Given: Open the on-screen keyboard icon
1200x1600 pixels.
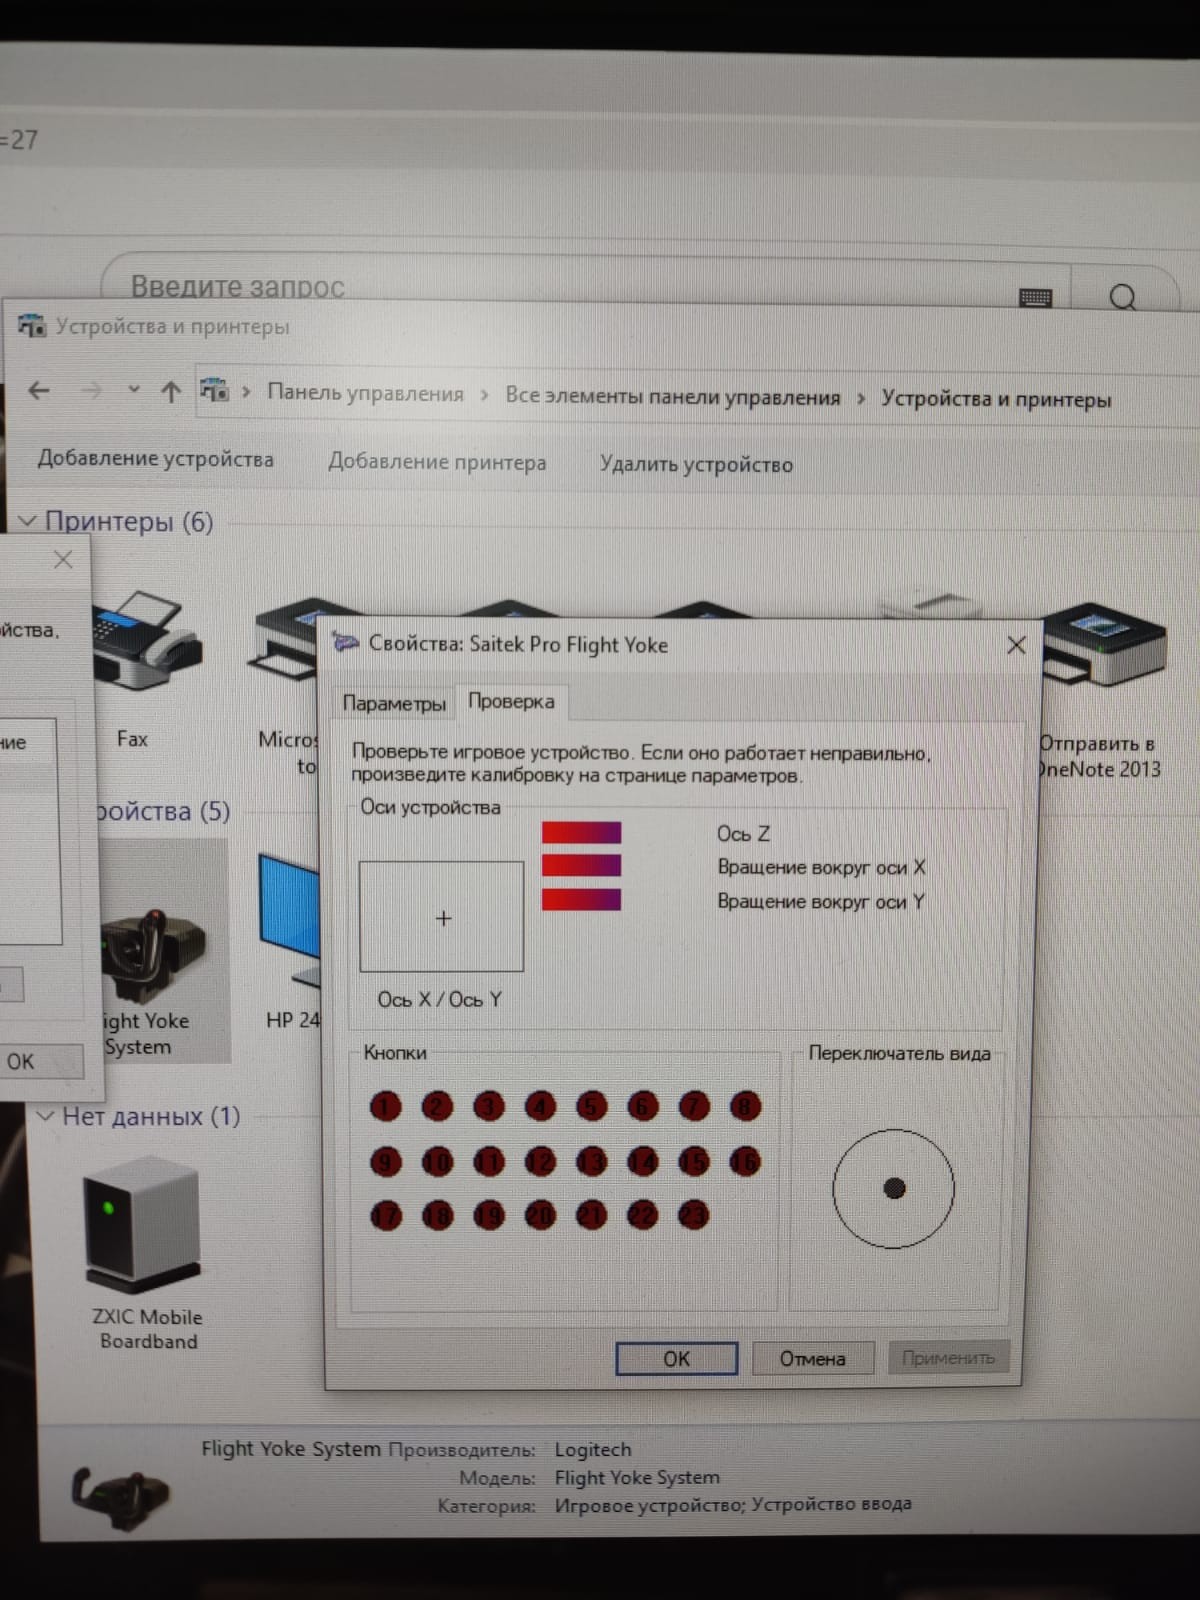Looking at the screenshot, I should pyautogui.click(x=1035, y=297).
